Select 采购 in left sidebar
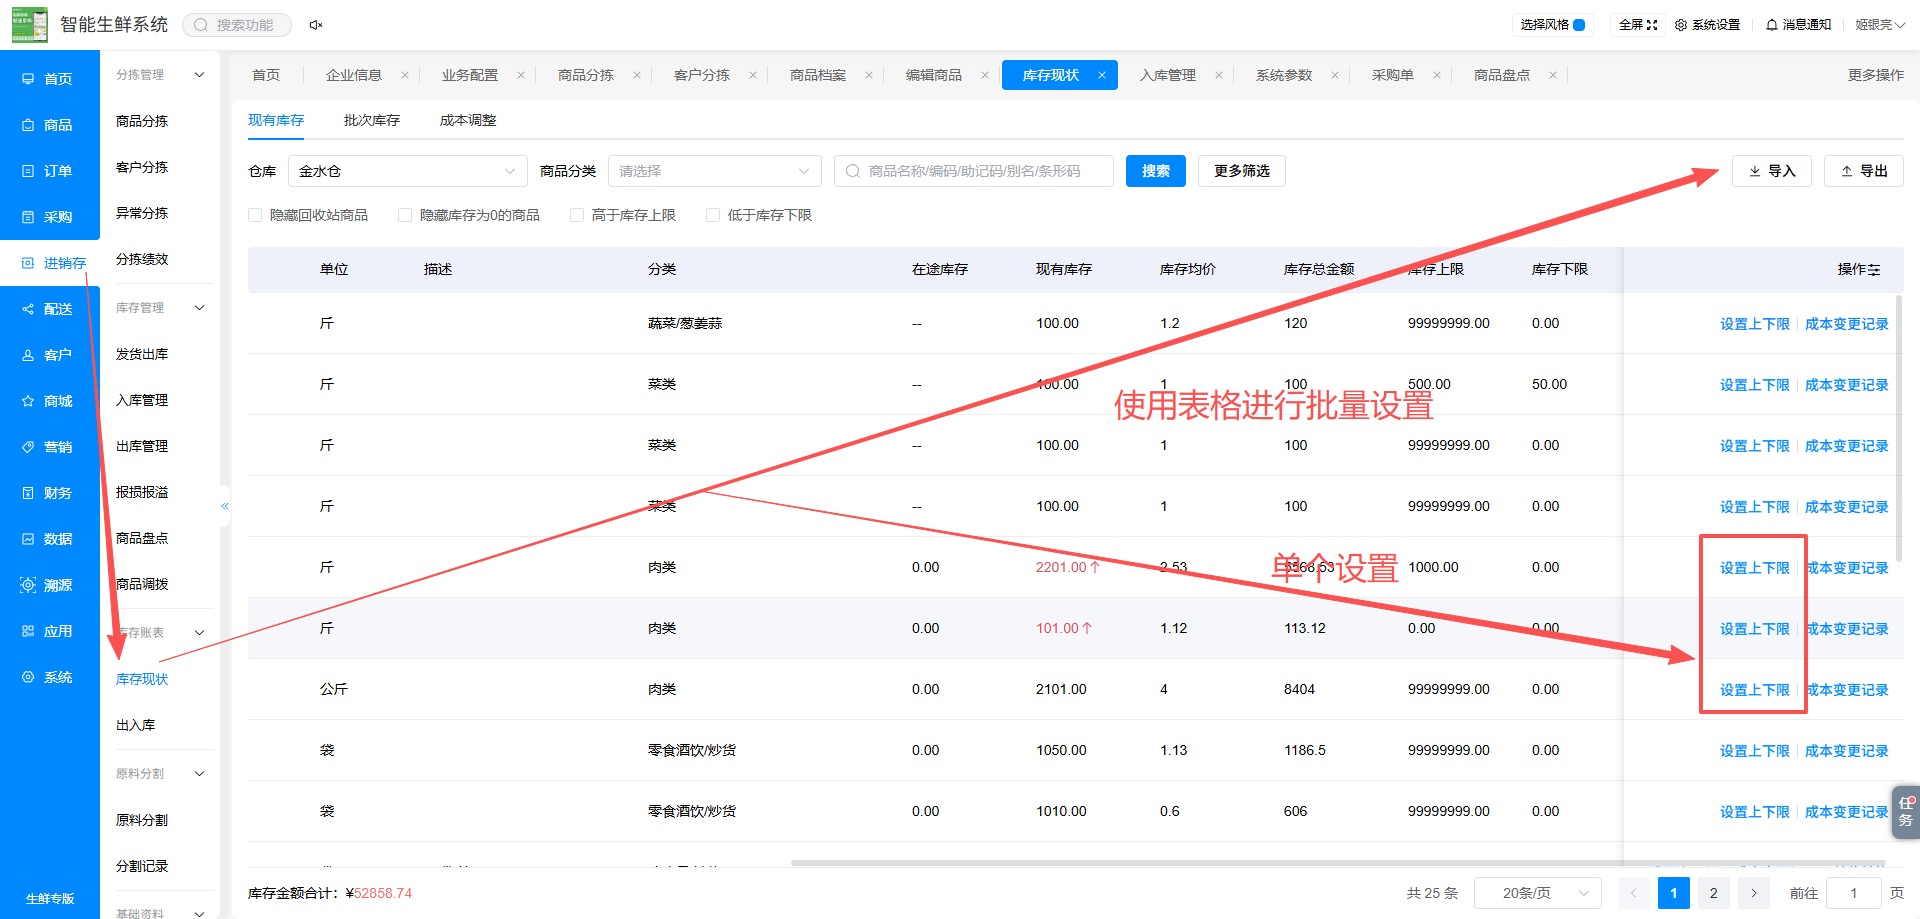Viewport: 1920px width, 919px height. pyautogui.click(x=50, y=217)
